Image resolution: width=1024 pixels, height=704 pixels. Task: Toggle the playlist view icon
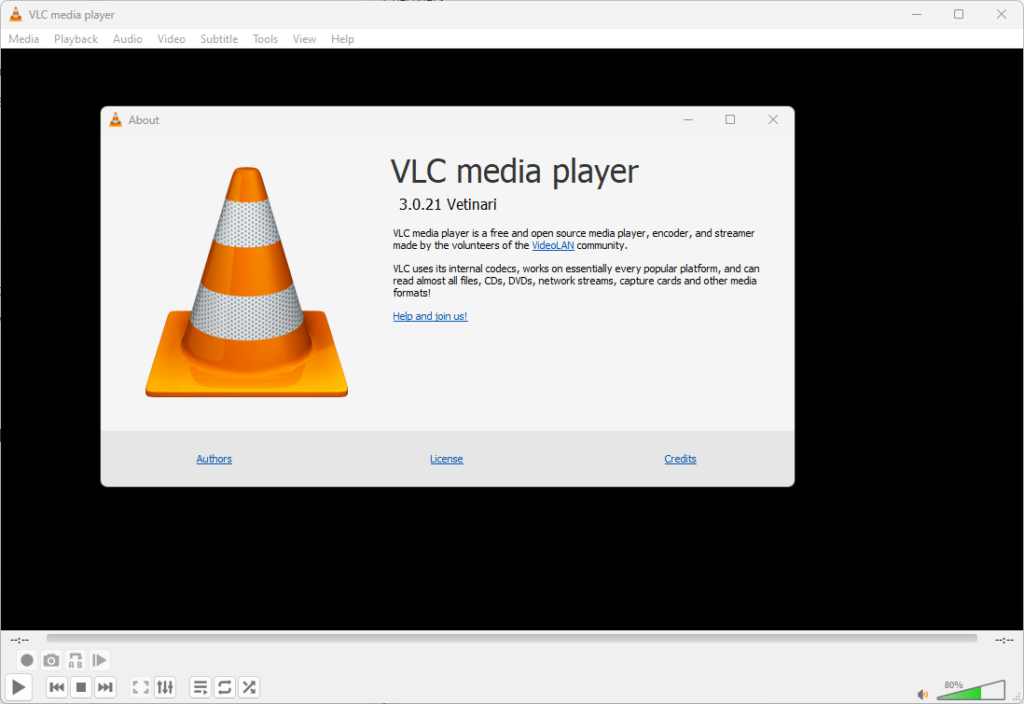tap(200, 687)
